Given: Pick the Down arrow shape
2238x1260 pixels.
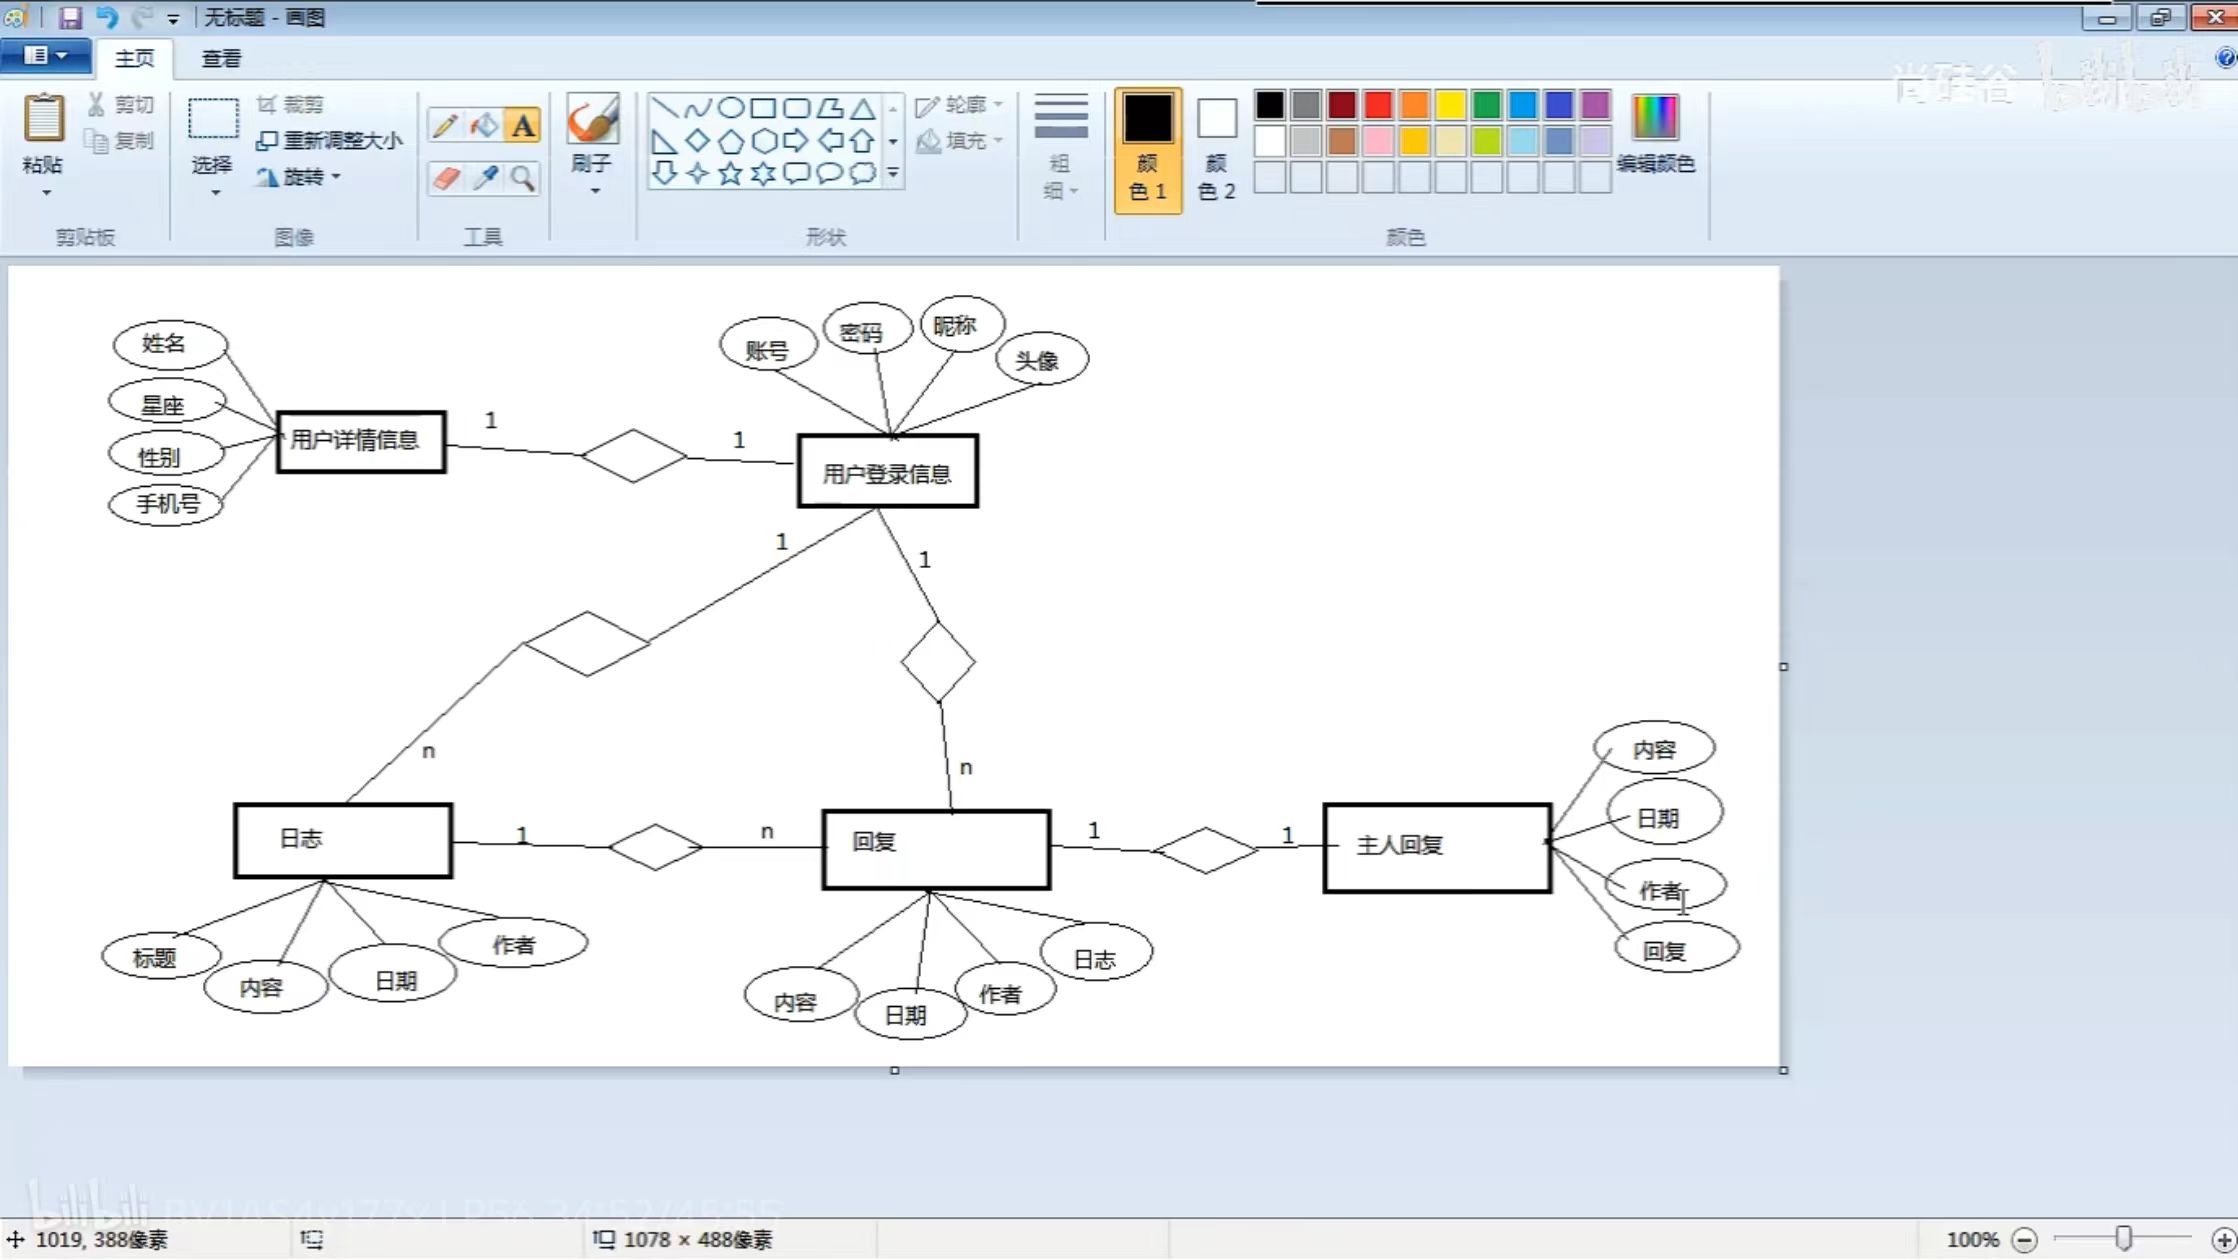Looking at the screenshot, I should [x=665, y=173].
